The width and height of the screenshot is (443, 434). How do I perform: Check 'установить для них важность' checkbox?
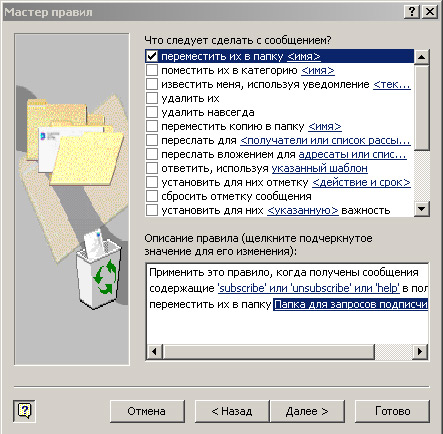pos(152,210)
